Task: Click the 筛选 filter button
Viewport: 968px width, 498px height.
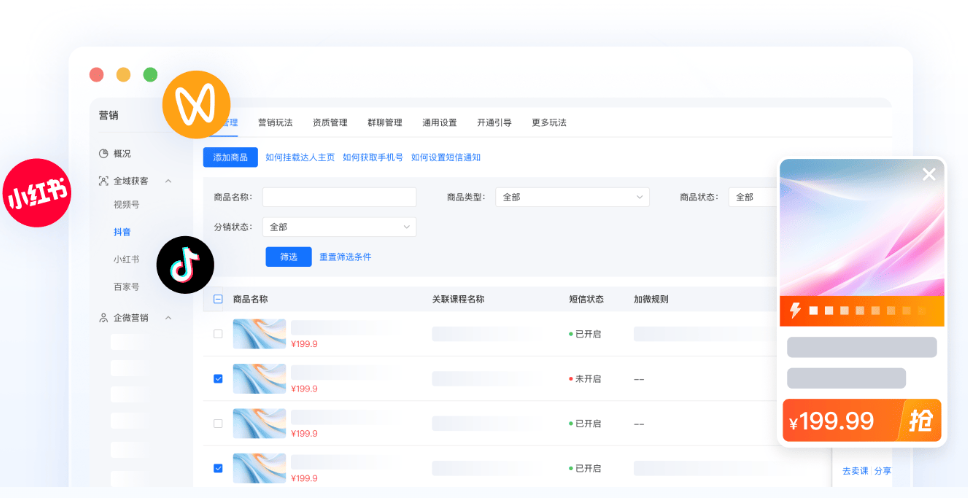Action: [289, 257]
